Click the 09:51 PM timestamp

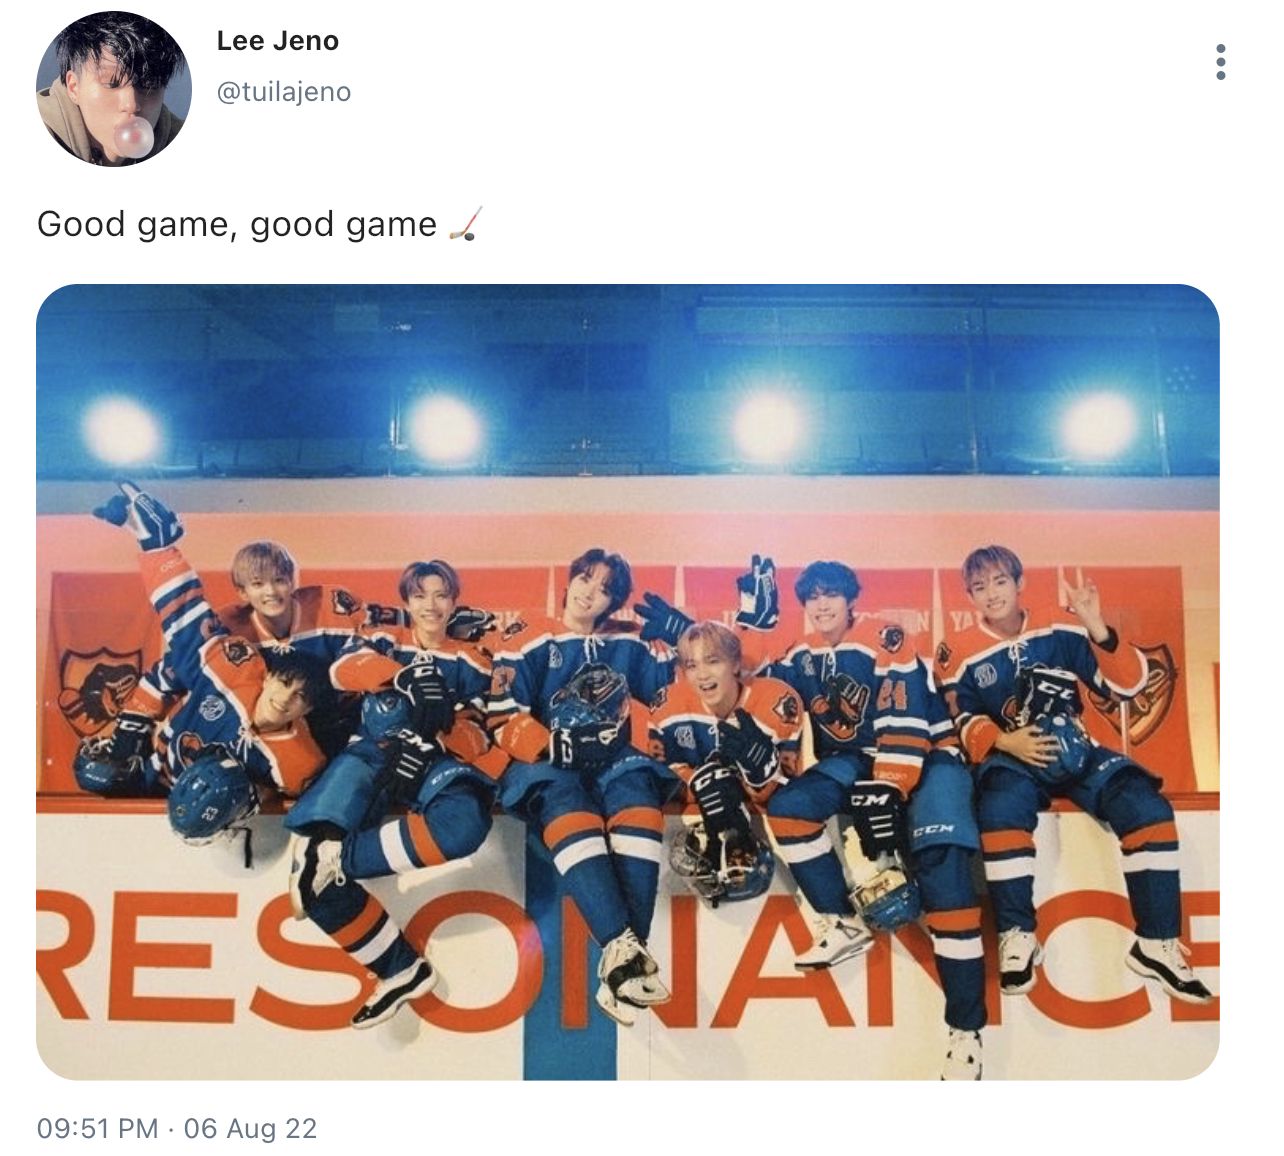[98, 1128]
